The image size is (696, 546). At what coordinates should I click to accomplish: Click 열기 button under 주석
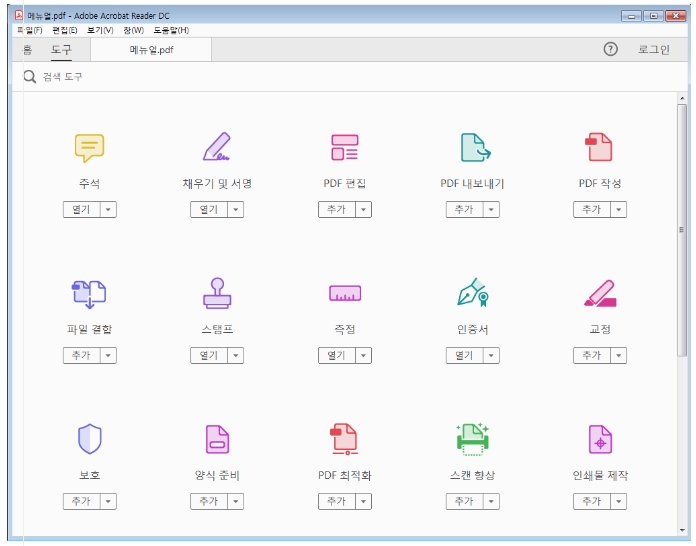82,210
